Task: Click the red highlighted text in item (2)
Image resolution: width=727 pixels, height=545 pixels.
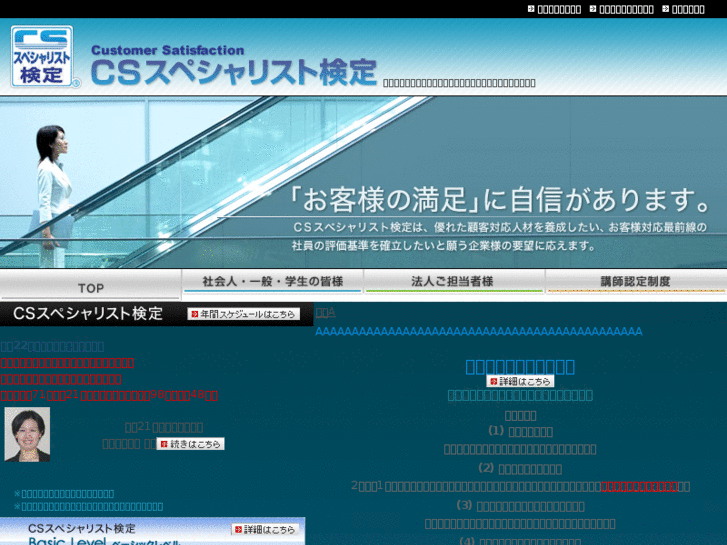Action: coord(639,487)
